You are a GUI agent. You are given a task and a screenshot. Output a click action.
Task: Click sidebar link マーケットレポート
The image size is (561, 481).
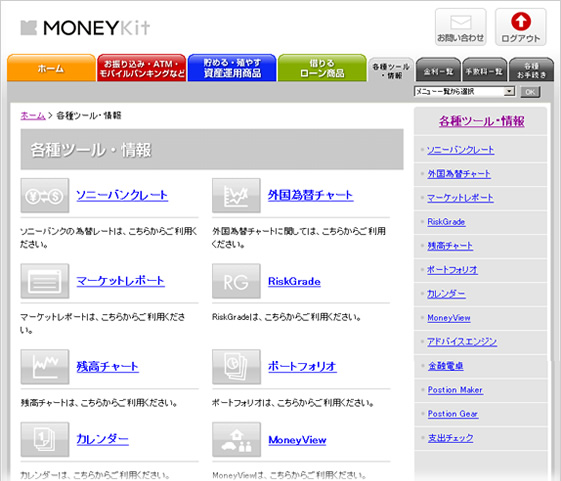tap(460, 198)
